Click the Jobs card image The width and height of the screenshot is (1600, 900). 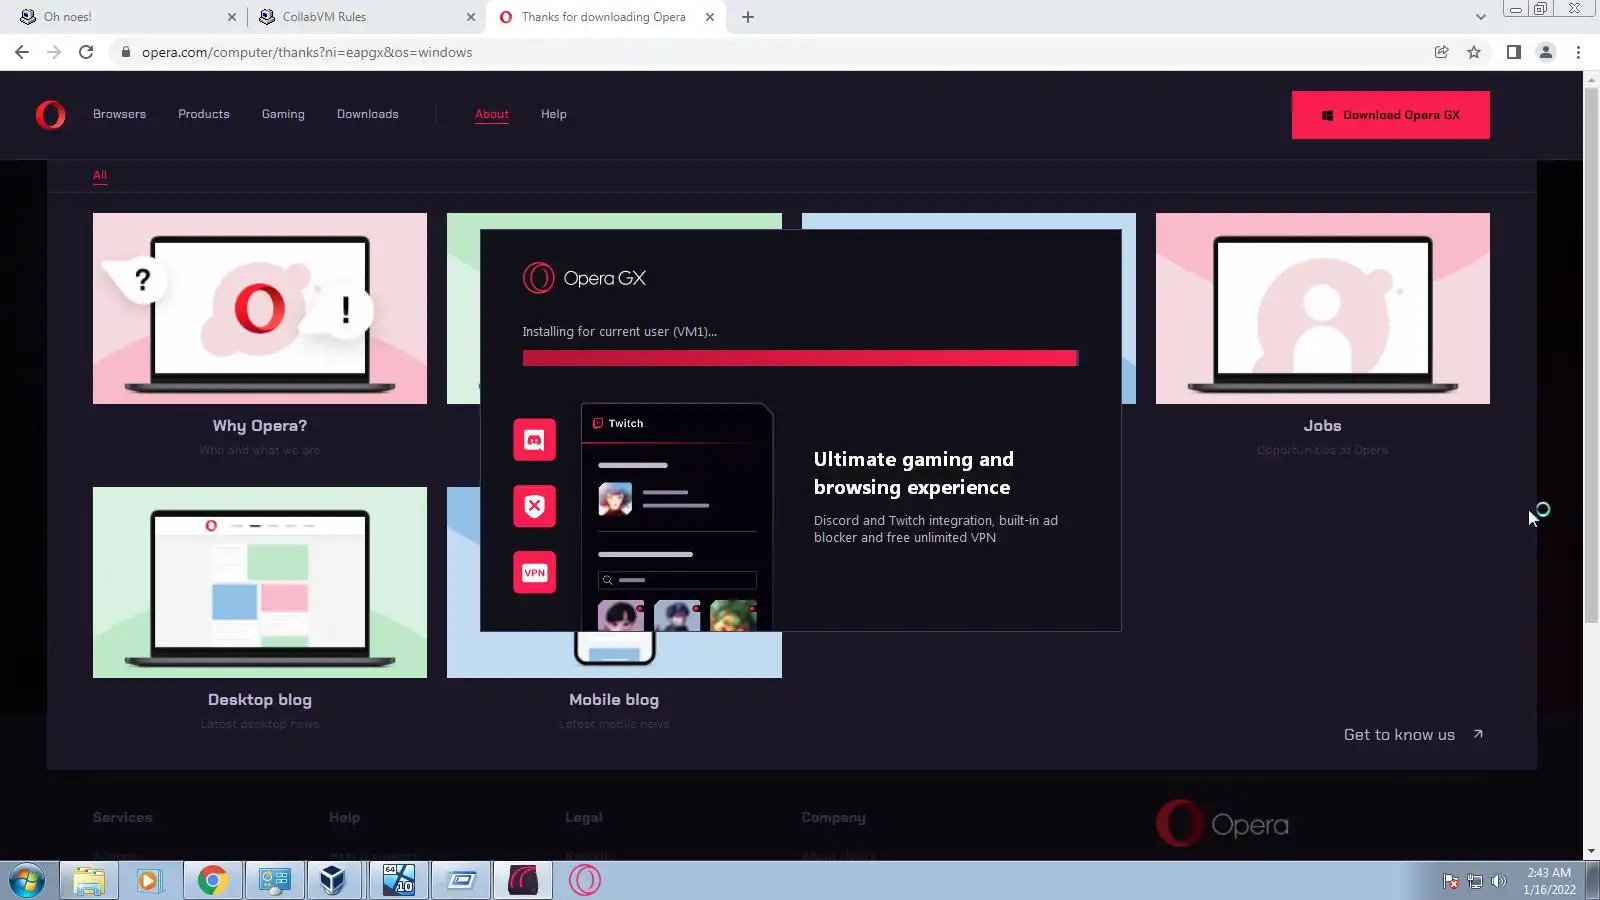coord(1322,308)
